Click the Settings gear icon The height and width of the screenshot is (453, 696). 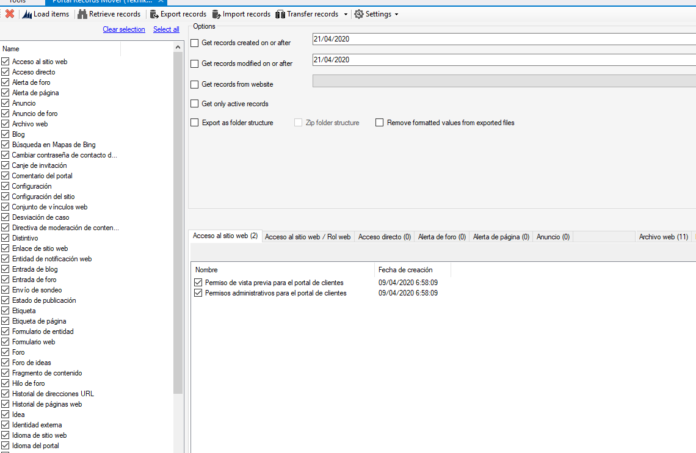coord(360,14)
